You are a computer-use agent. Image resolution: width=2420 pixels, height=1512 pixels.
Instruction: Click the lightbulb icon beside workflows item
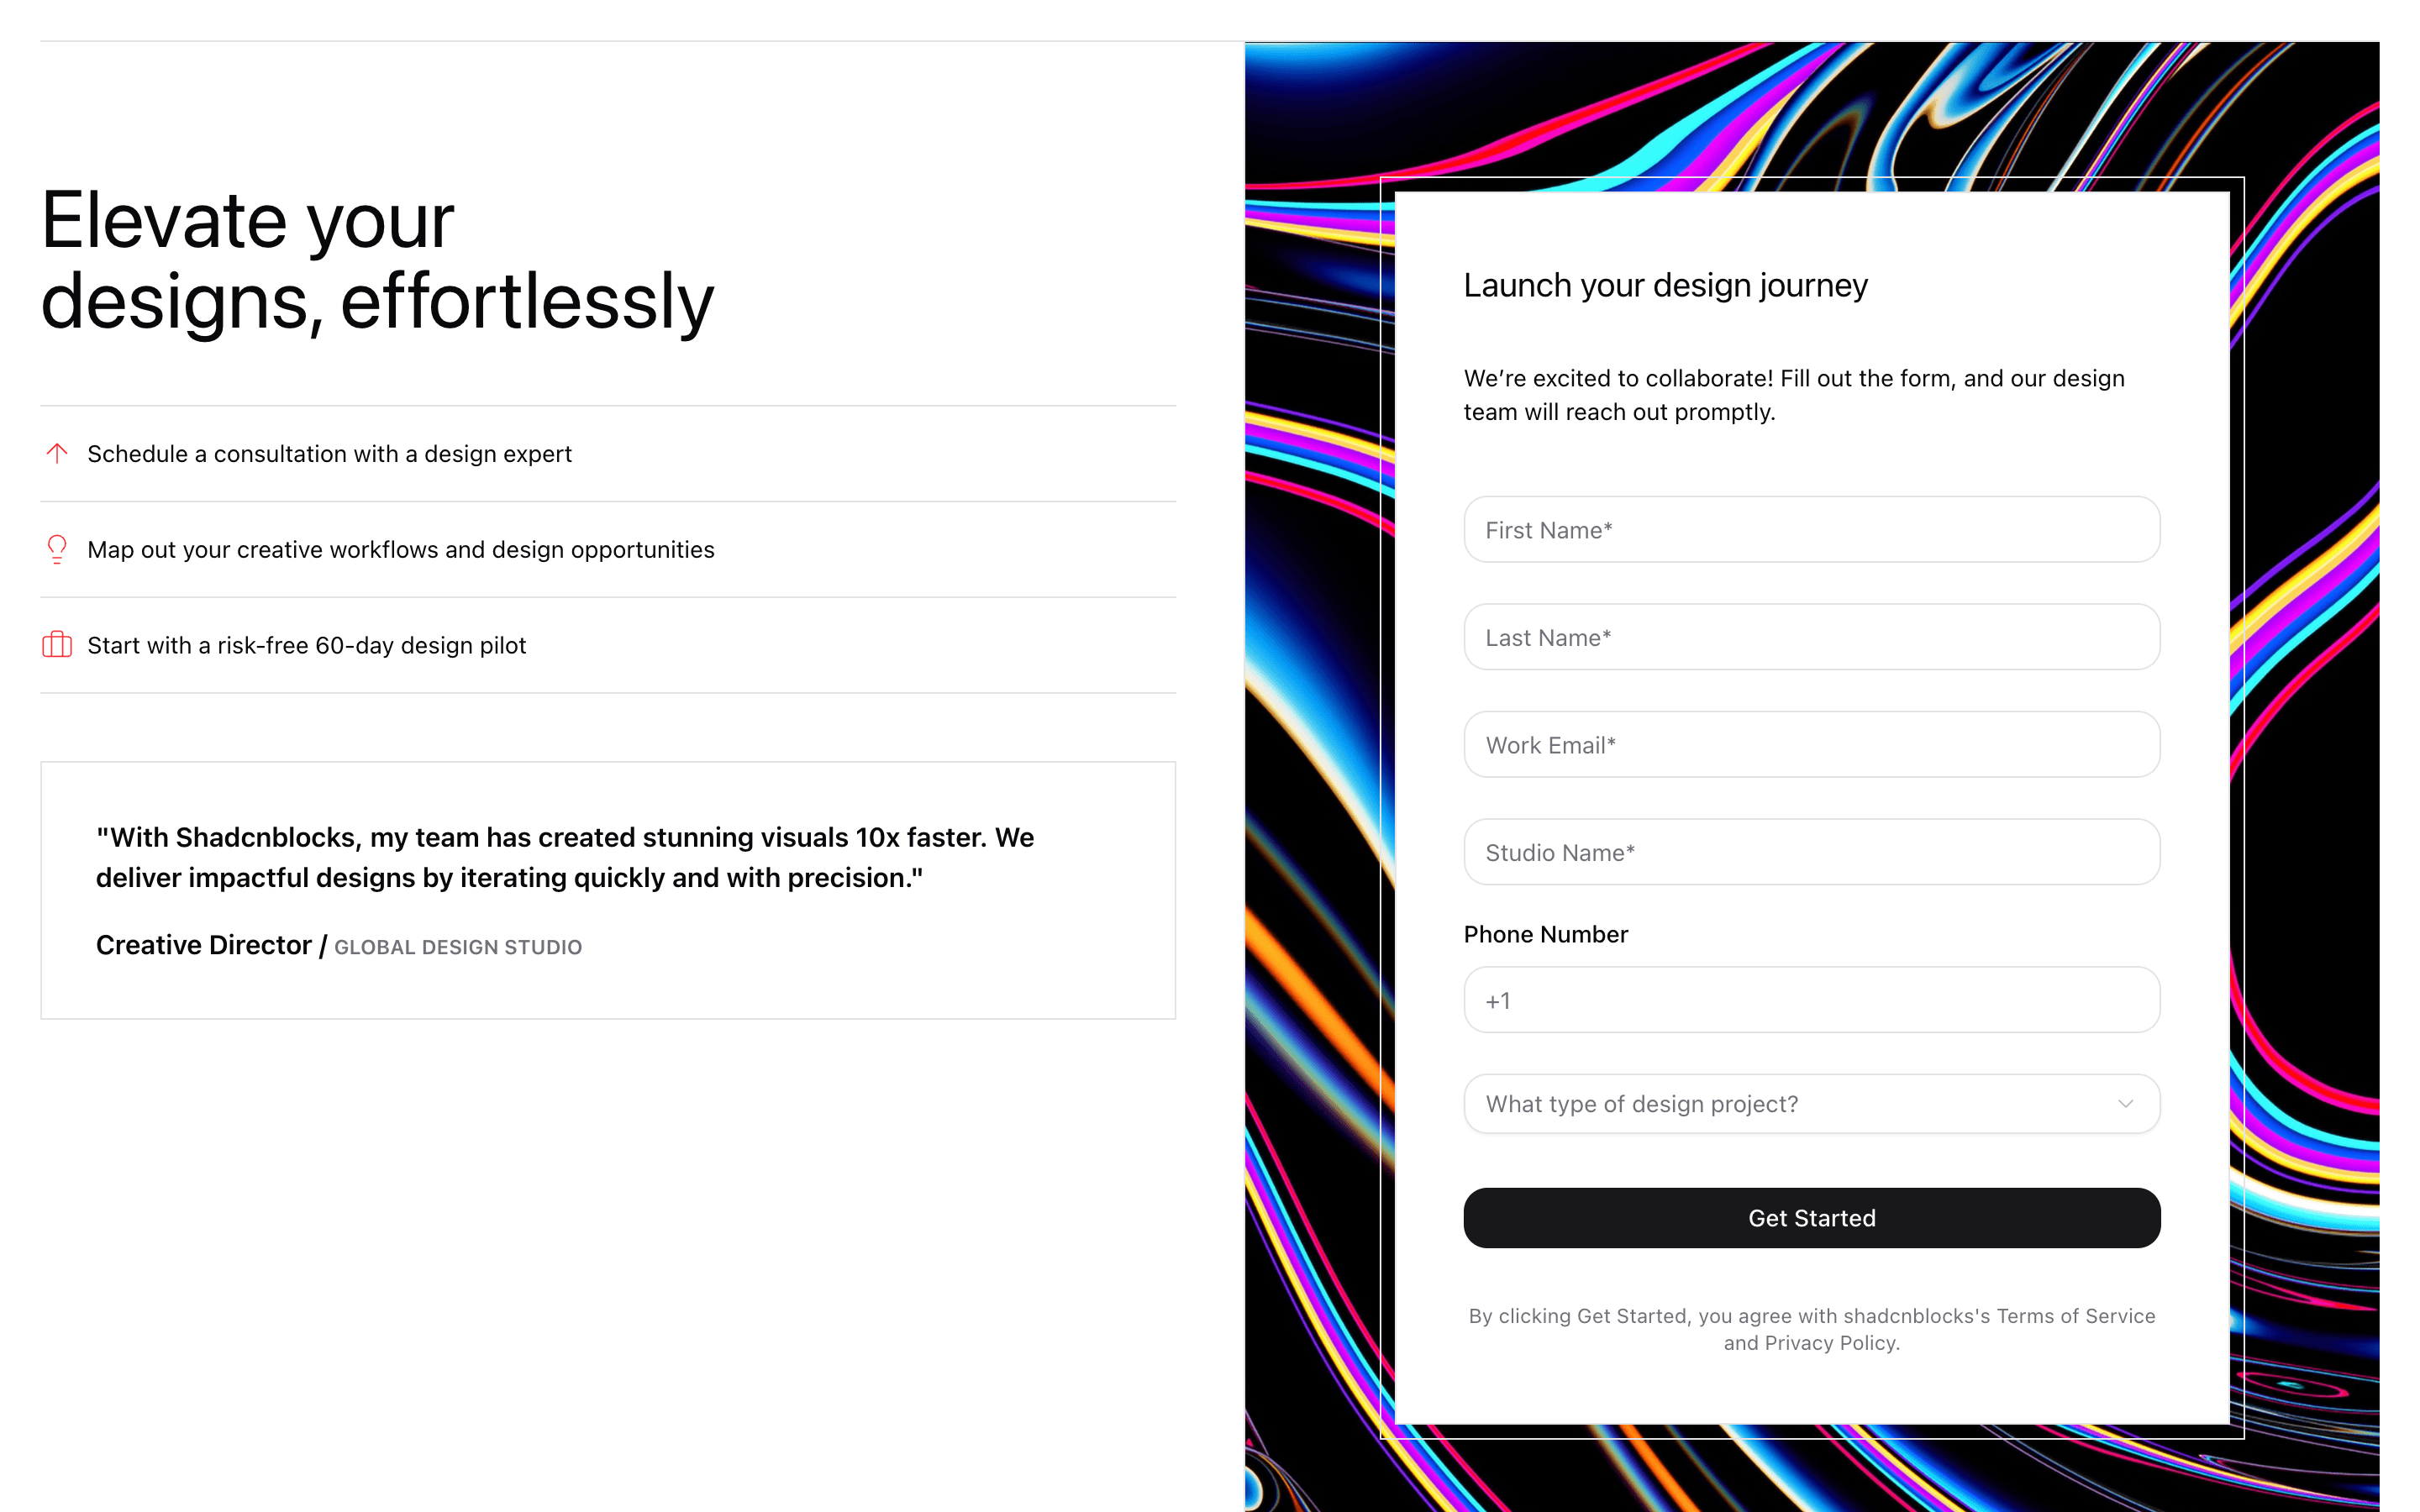(57, 549)
